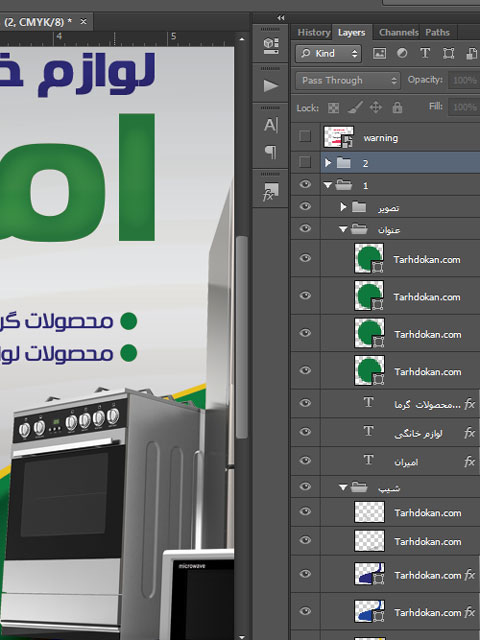
Task: Open the Paragraph panel icon
Action: [271, 152]
